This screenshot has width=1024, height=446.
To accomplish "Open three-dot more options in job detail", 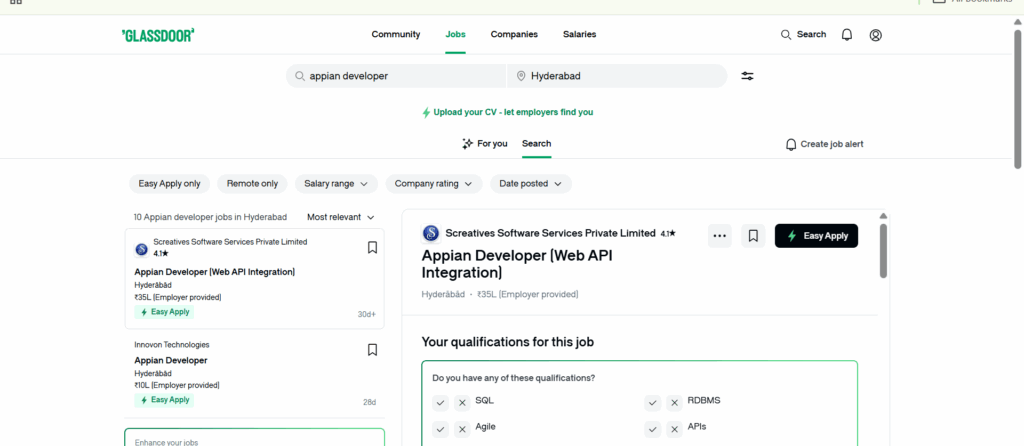I will (x=719, y=236).
